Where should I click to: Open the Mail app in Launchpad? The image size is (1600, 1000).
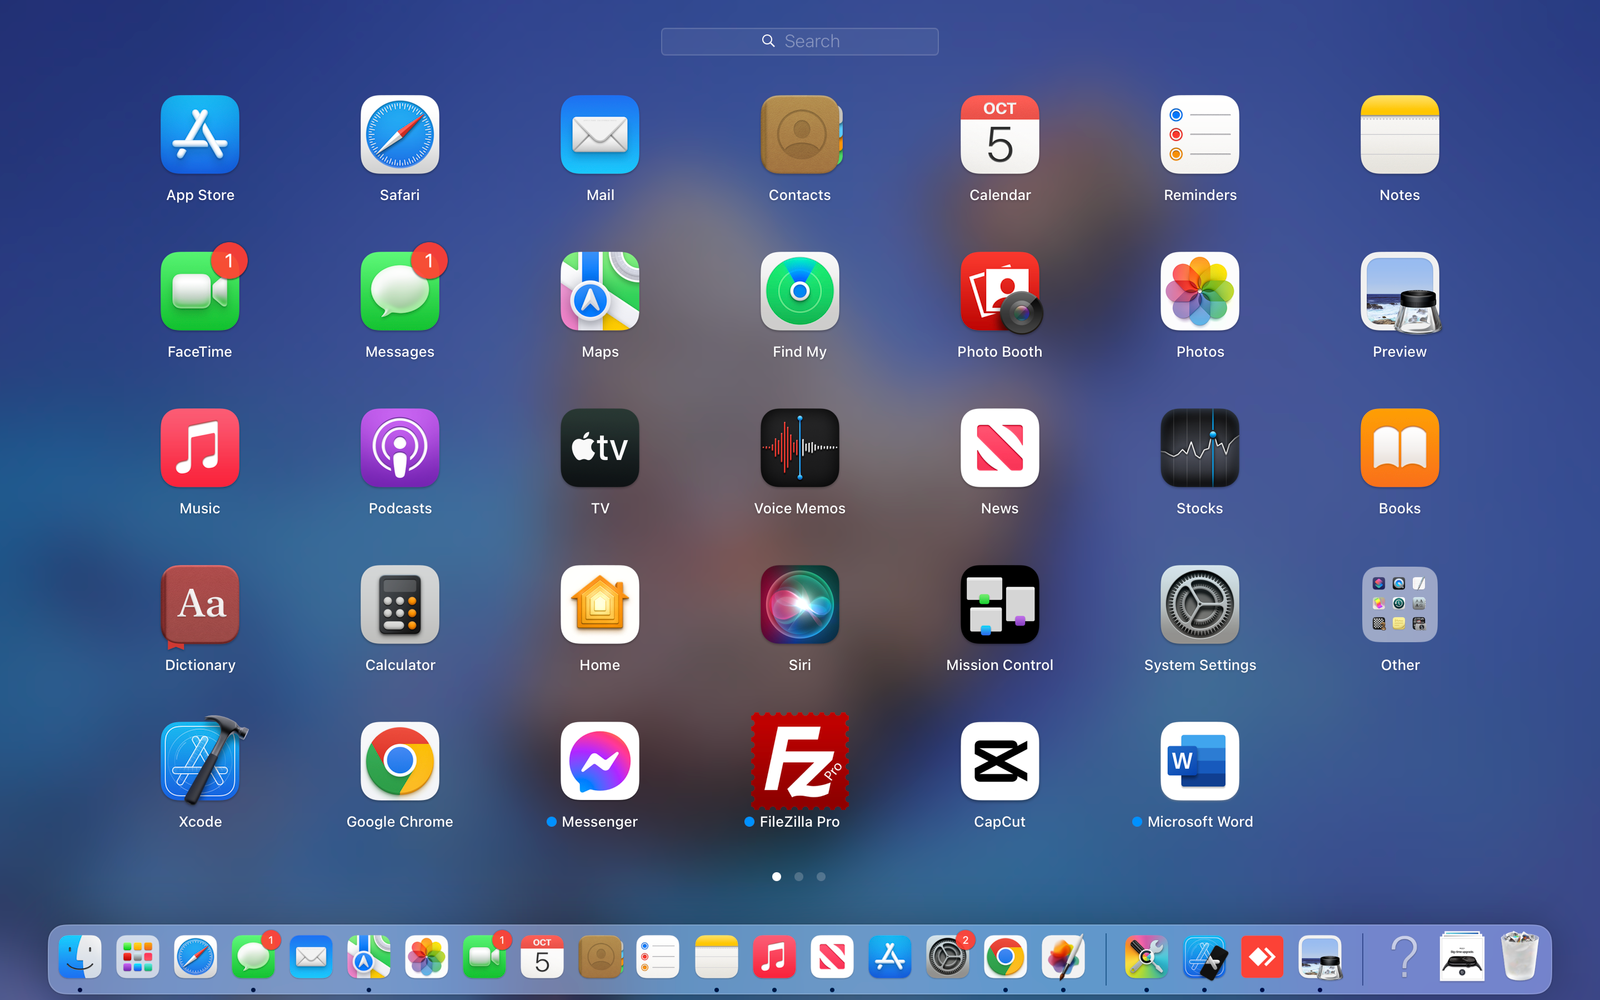pyautogui.click(x=600, y=135)
